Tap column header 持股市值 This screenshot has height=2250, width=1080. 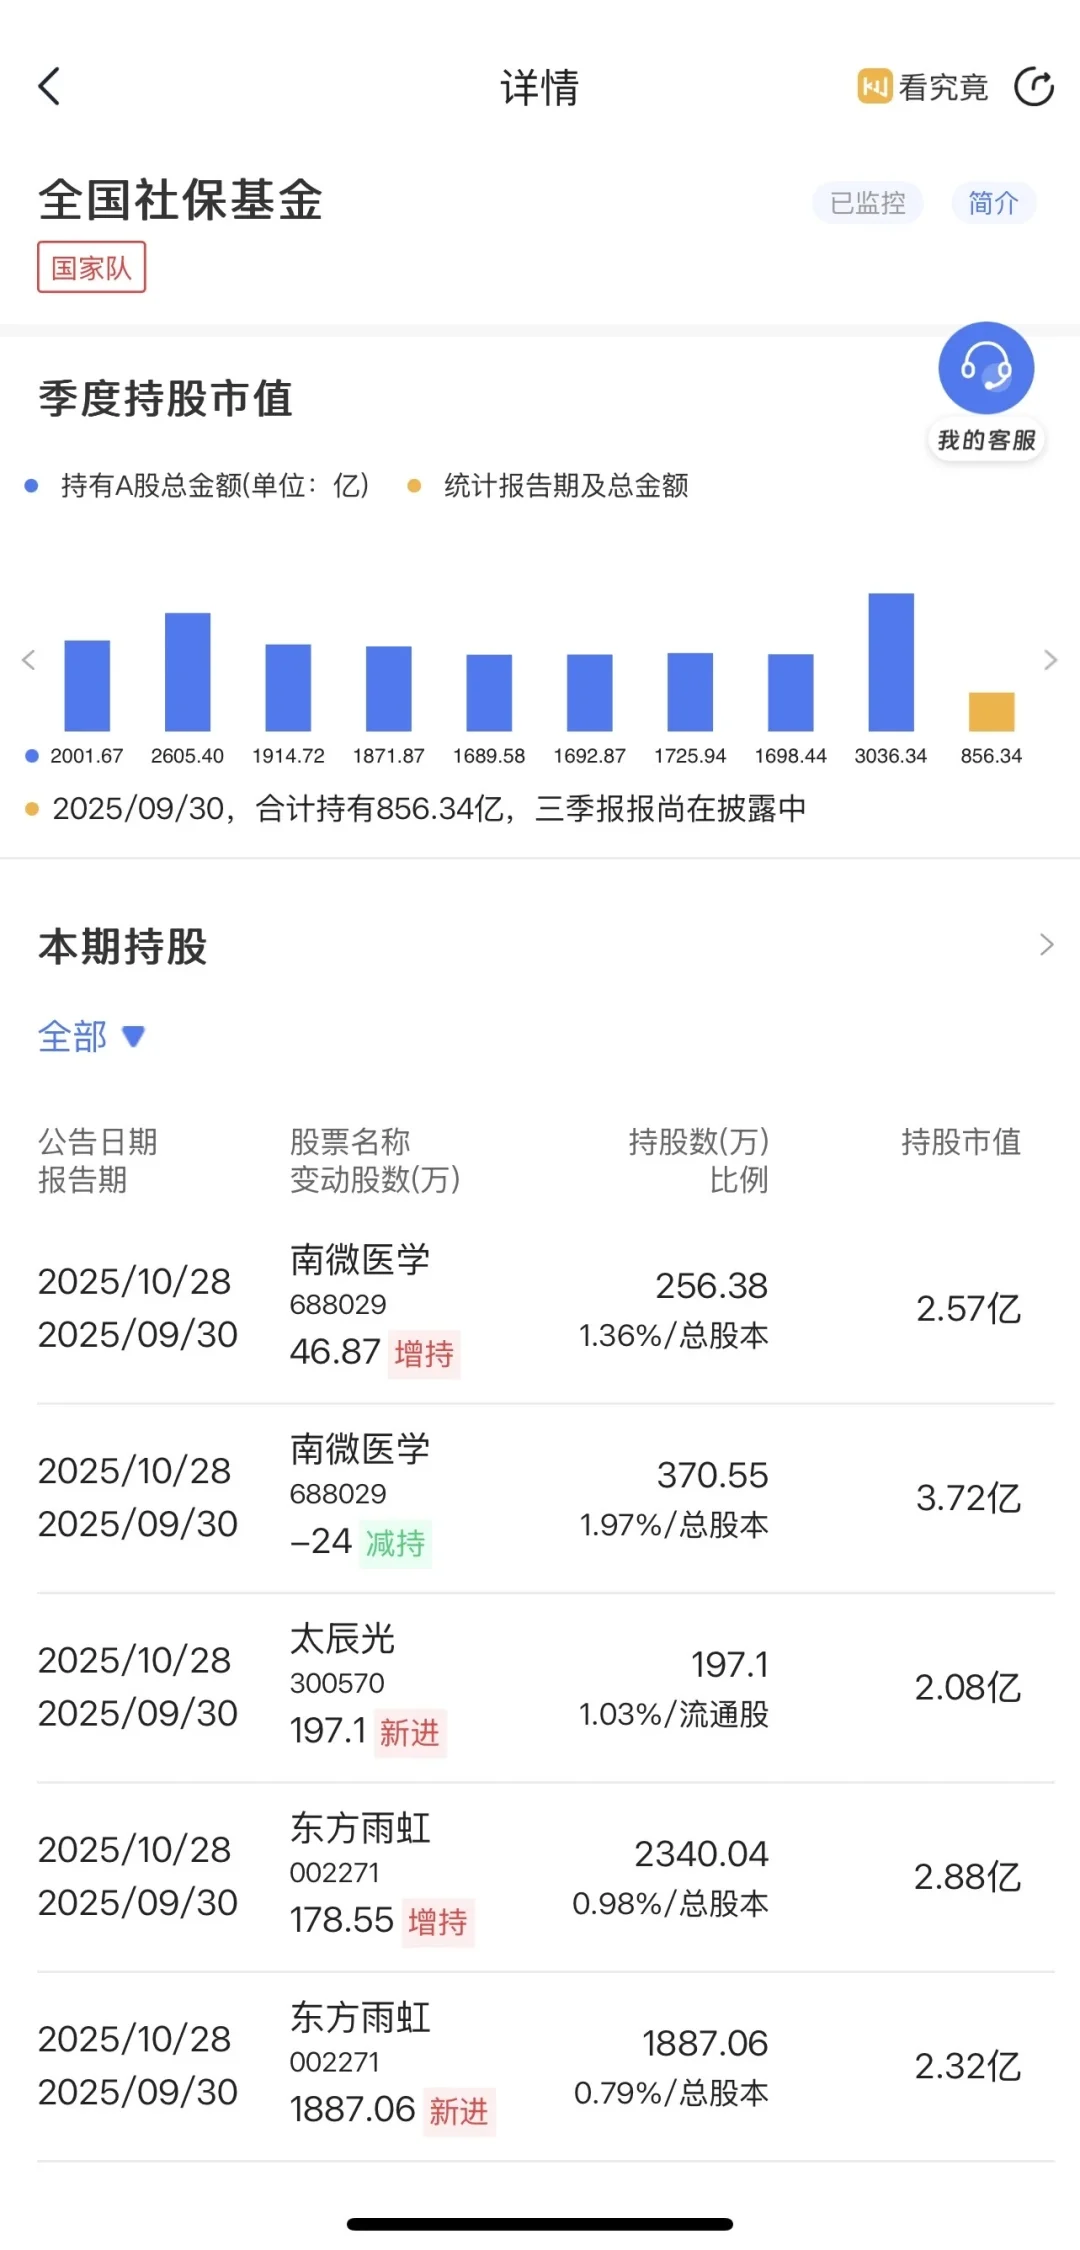[961, 1141]
